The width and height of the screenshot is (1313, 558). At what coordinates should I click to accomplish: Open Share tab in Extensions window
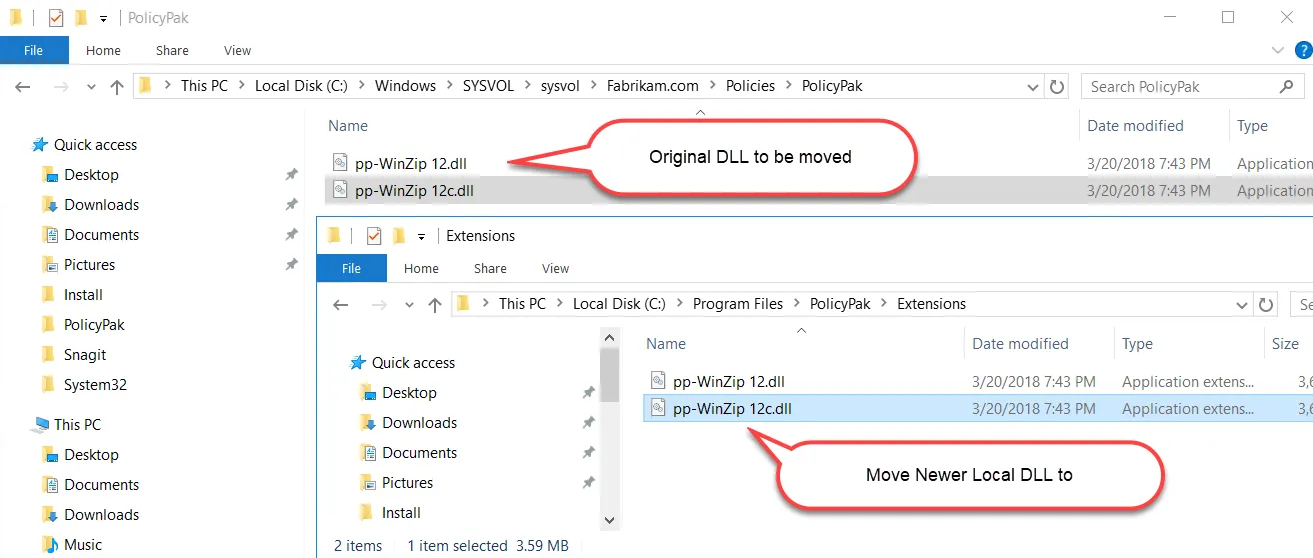490,268
